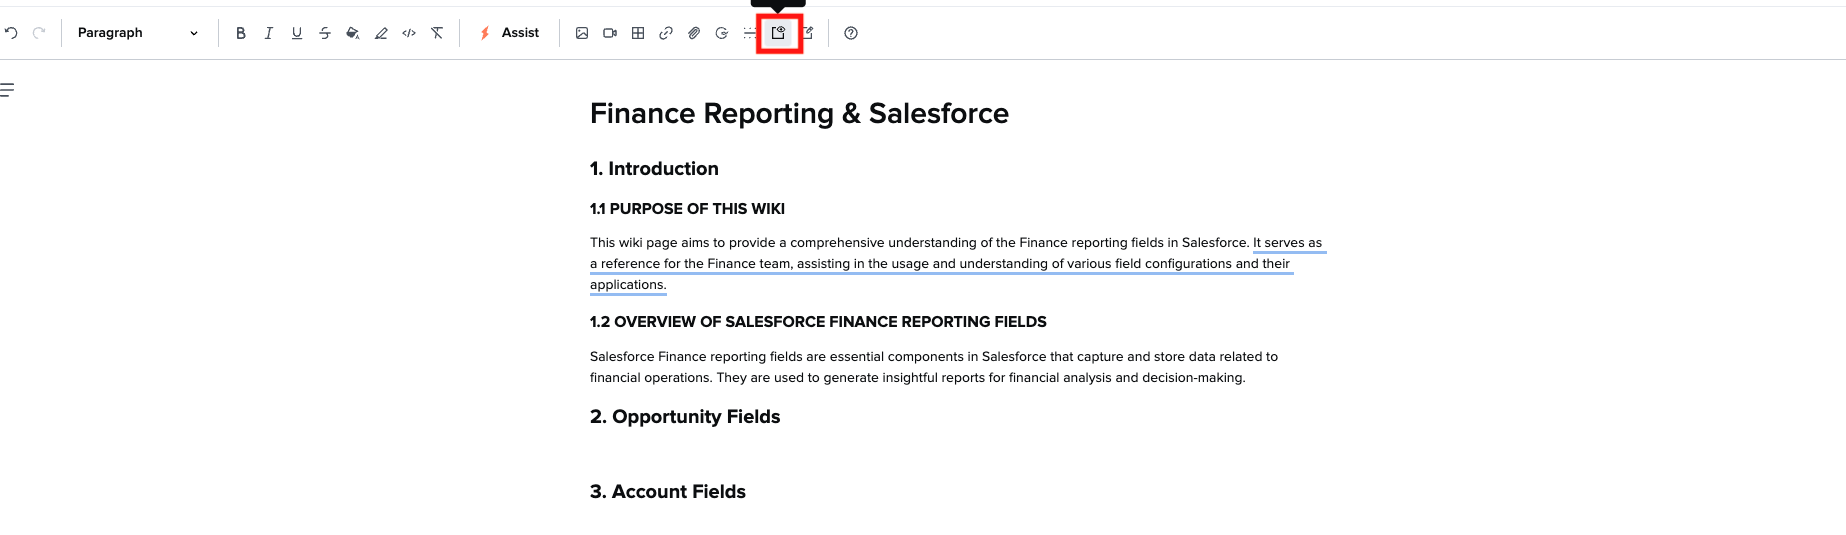Insert a video
Image resolution: width=1846 pixels, height=535 pixels.
[x=610, y=33]
